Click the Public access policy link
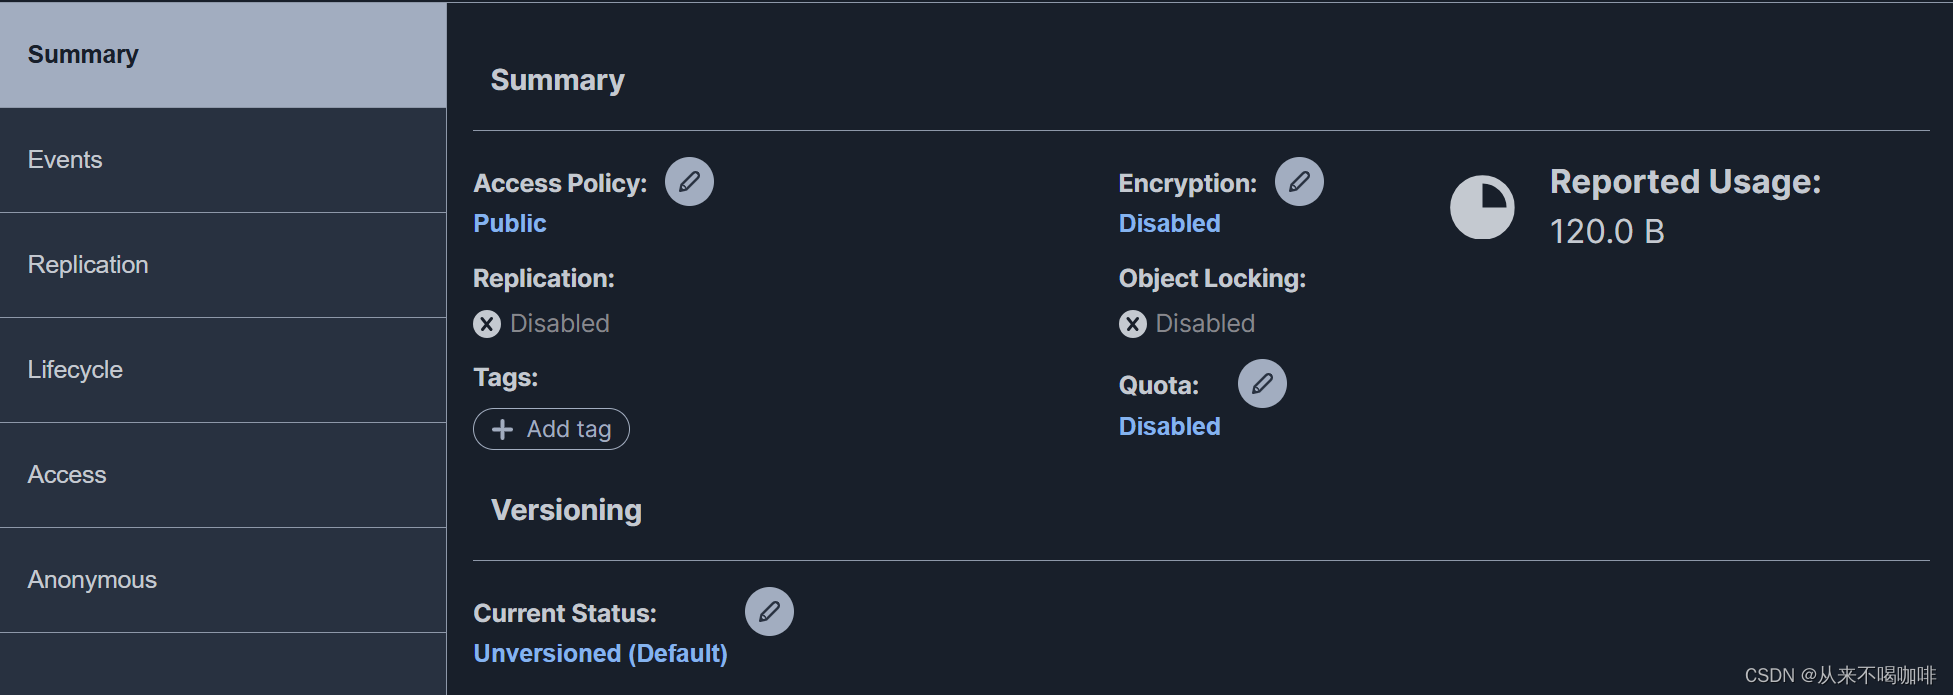This screenshot has width=1953, height=695. (x=510, y=223)
